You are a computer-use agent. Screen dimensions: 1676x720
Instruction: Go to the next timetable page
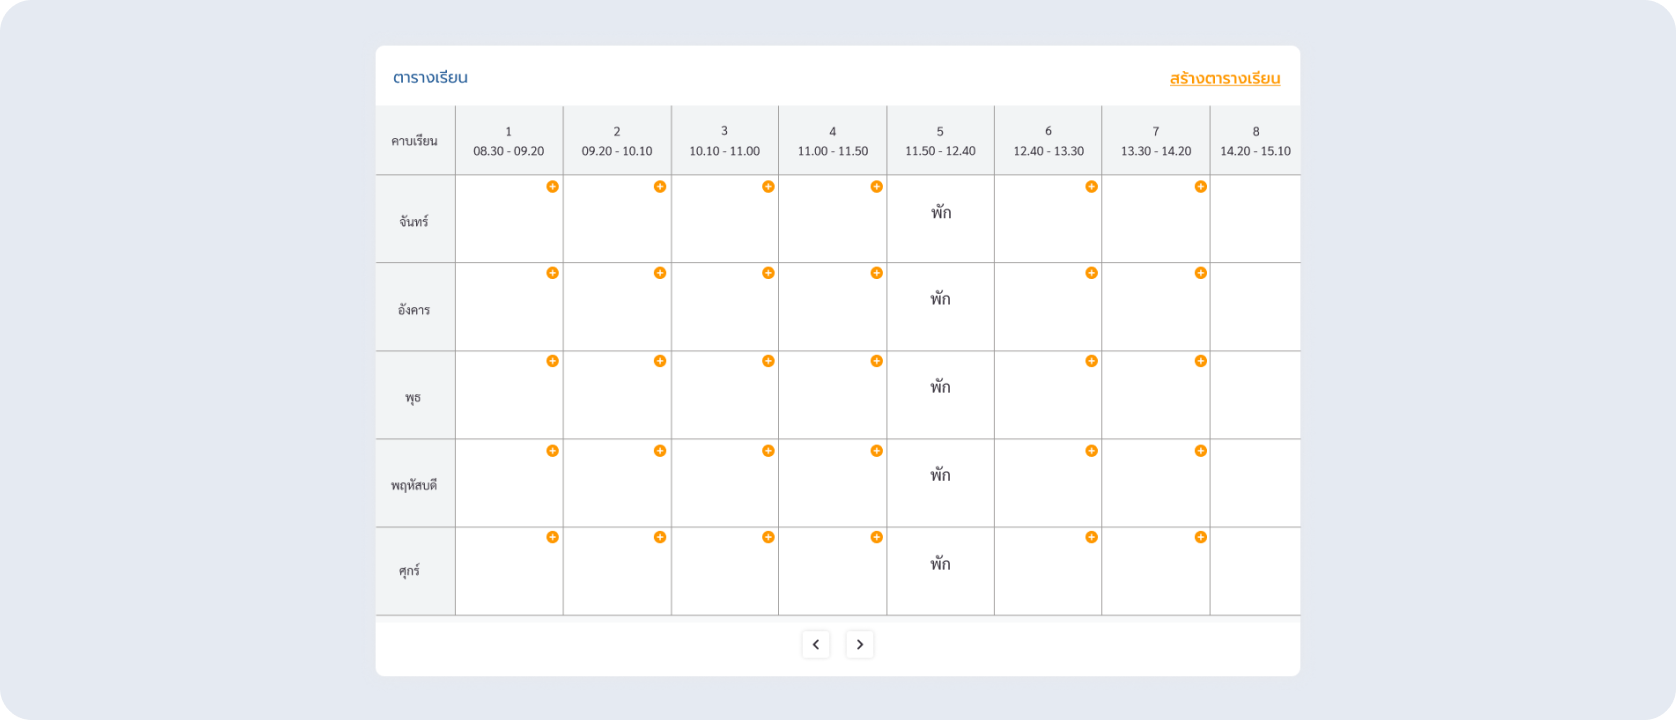pos(860,644)
